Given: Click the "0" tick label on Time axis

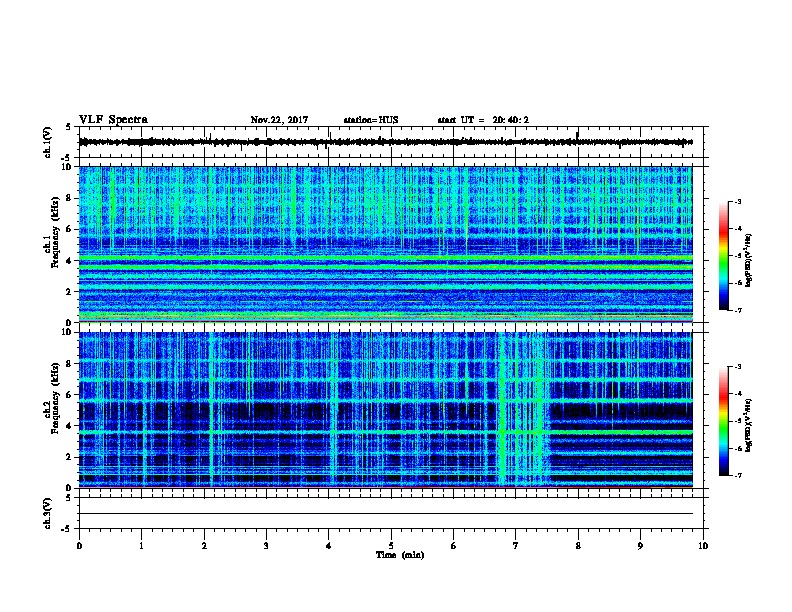Looking at the screenshot, I should [x=79, y=545].
